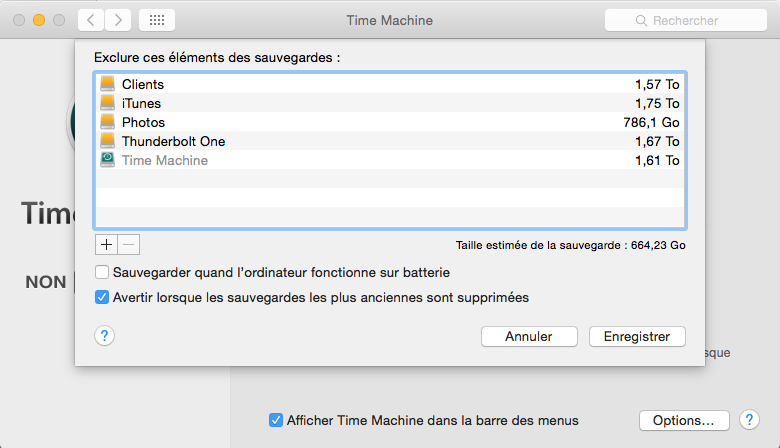The height and width of the screenshot is (448, 780).
Task: Toggle warning when oldest backups are deleted
Action: tap(102, 297)
